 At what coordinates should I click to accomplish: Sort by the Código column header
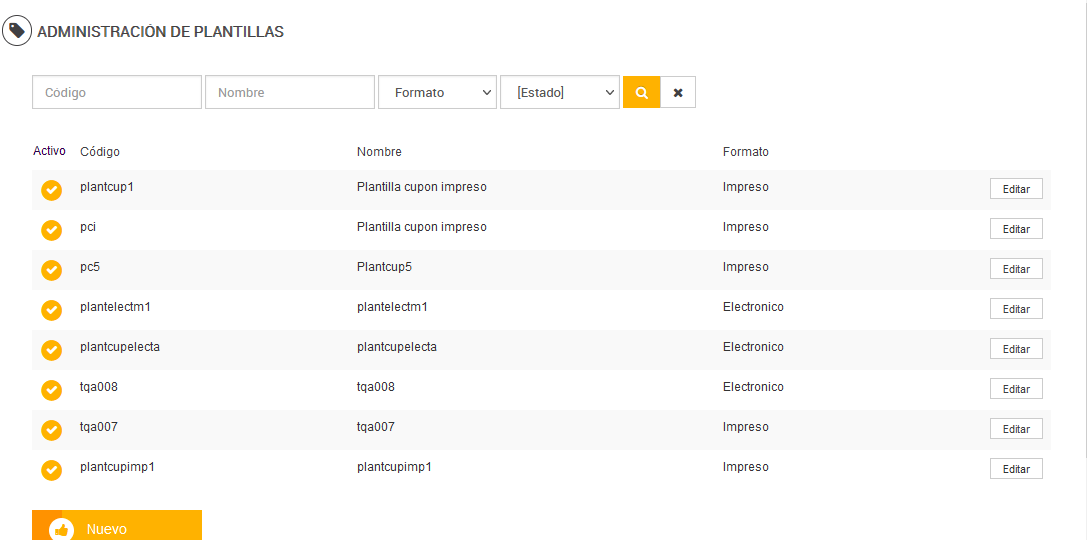click(x=100, y=152)
